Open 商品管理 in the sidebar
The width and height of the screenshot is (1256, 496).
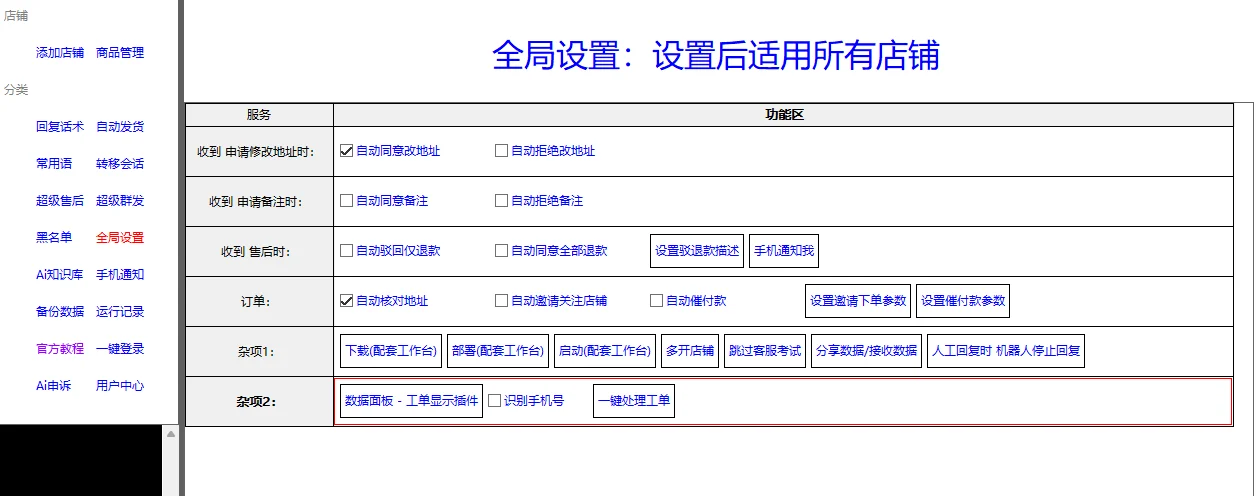120,53
